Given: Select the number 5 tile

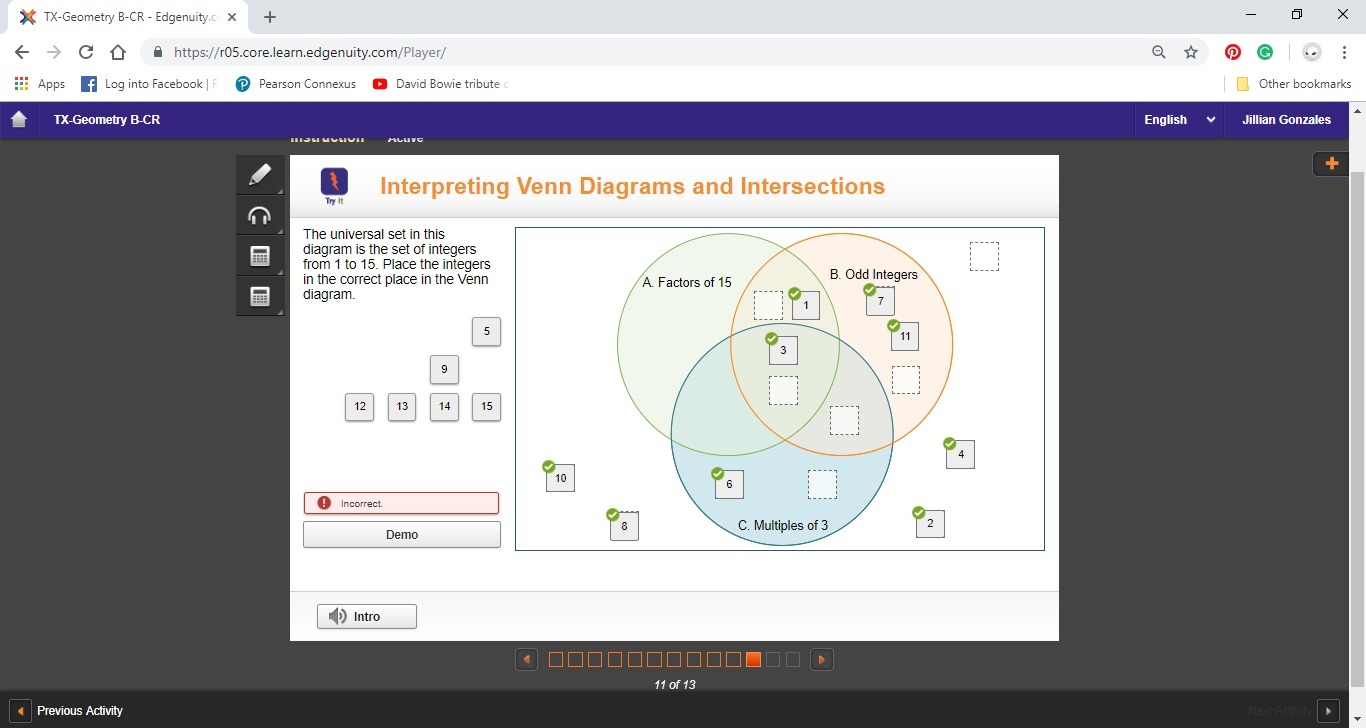Looking at the screenshot, I should [486, 332].
